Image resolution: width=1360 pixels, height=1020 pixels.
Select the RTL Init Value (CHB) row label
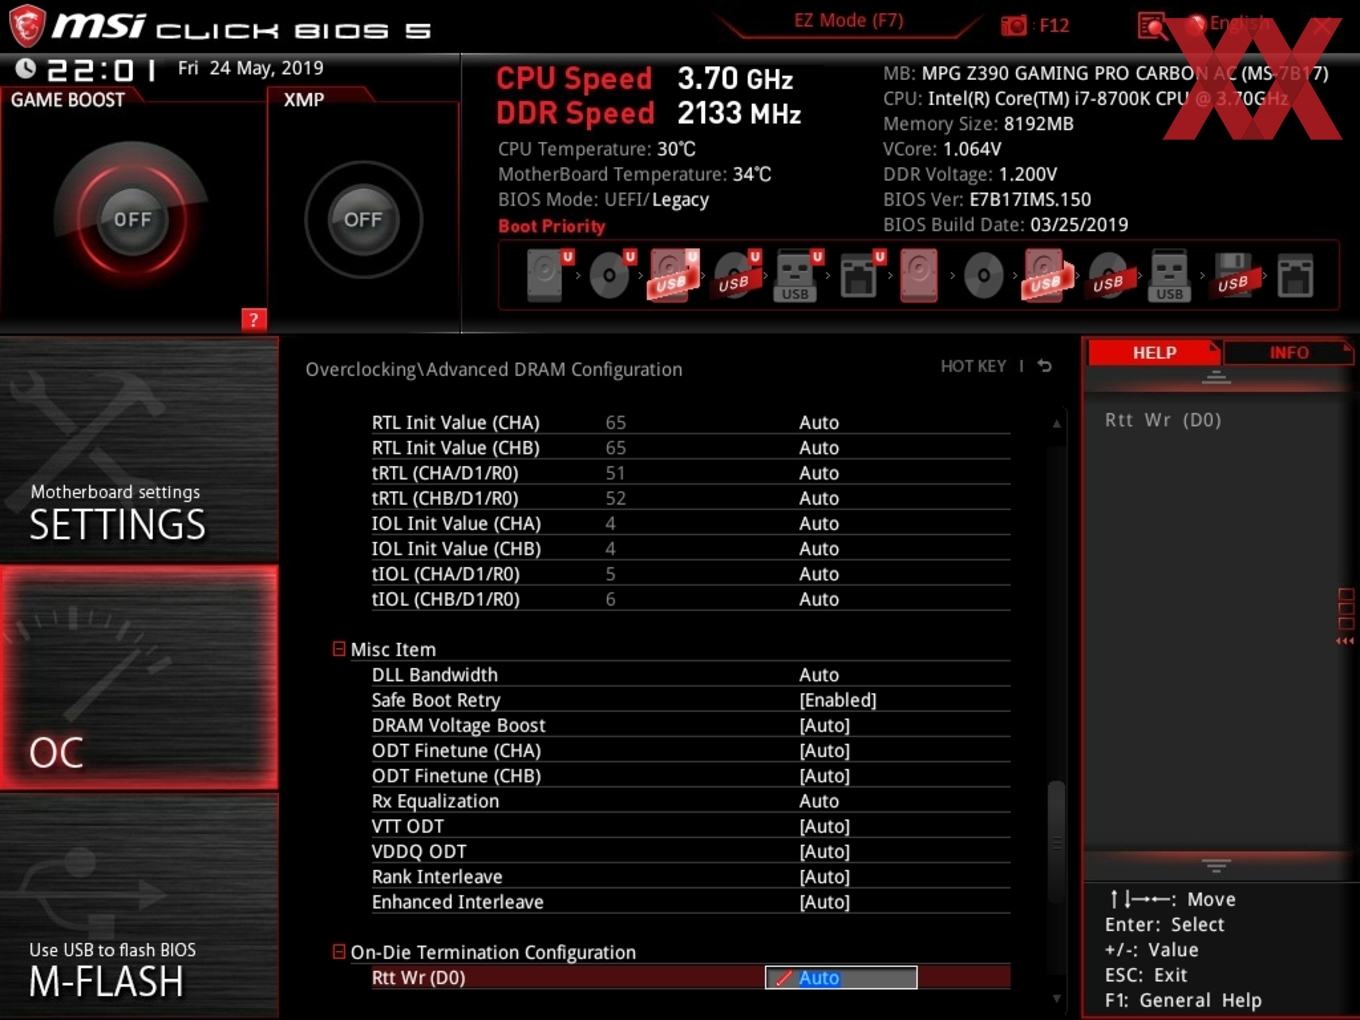[x=455, y=448]
